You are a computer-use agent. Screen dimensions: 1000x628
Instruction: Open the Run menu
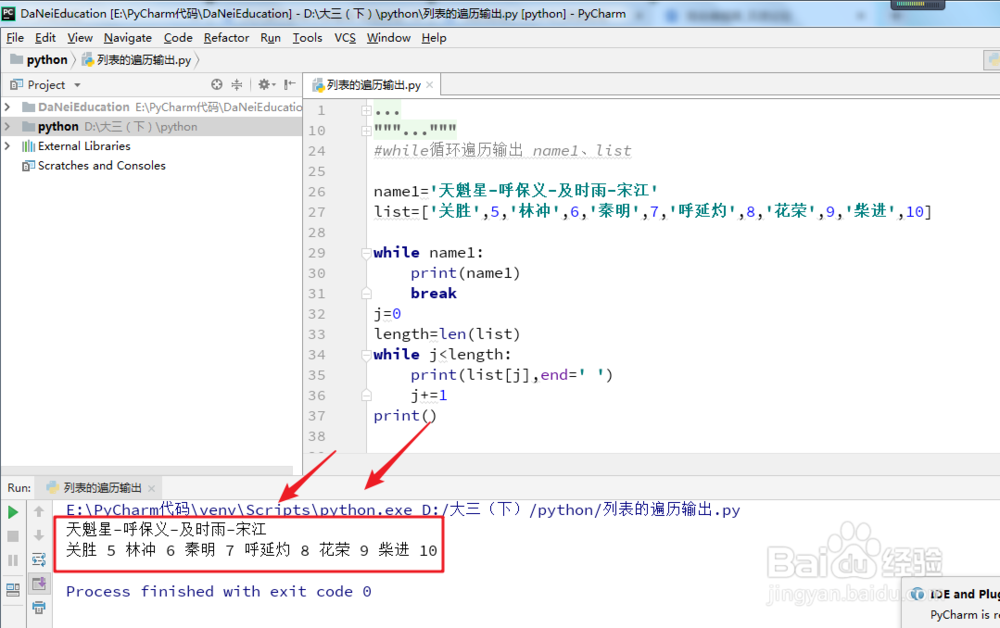tap(270, 38)
